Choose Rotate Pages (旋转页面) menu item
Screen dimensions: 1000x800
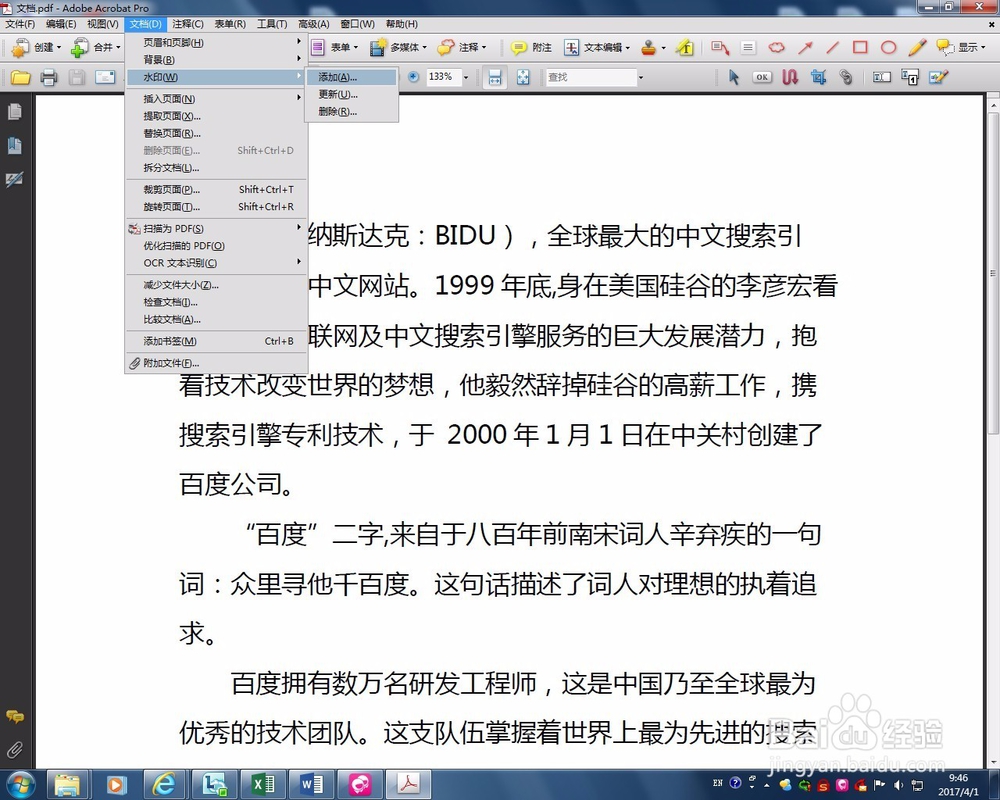216,206
